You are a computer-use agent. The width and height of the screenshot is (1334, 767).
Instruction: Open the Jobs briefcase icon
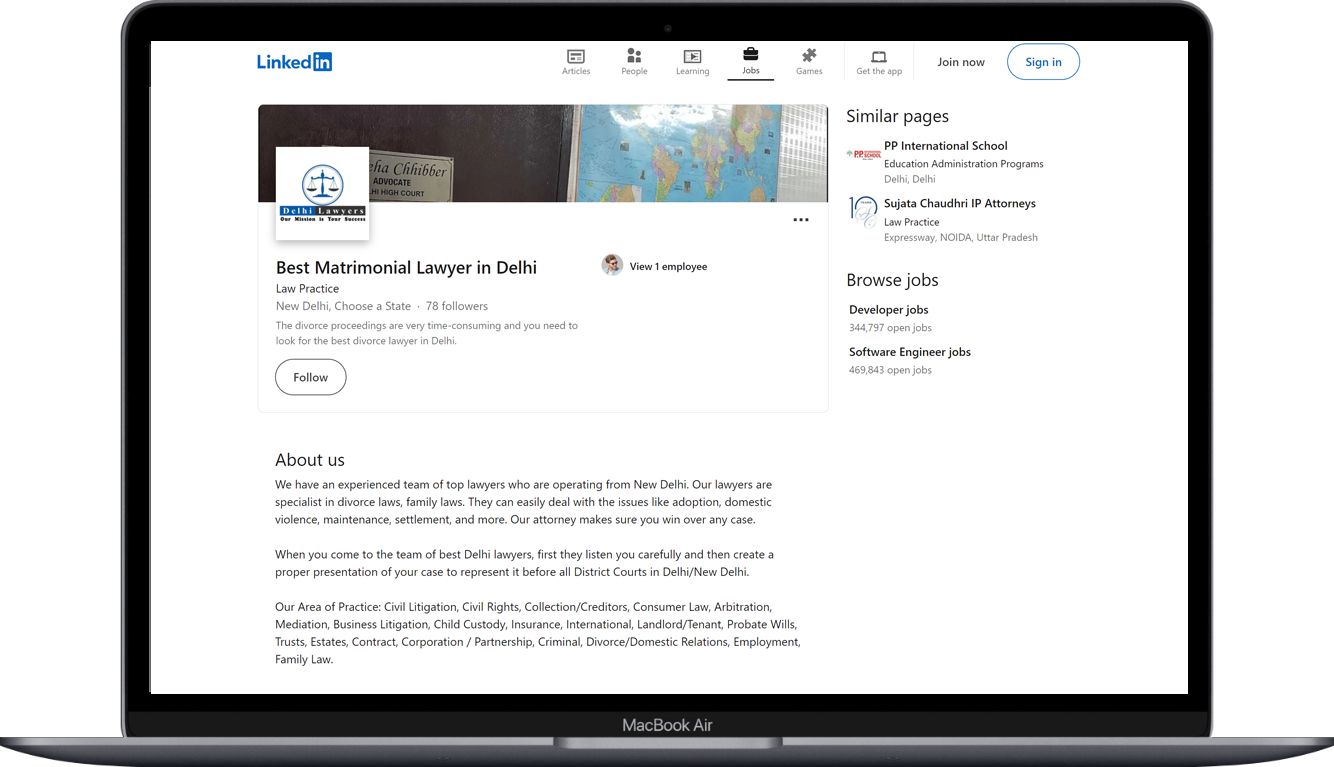pyautogui.click(x=750, y=54)
